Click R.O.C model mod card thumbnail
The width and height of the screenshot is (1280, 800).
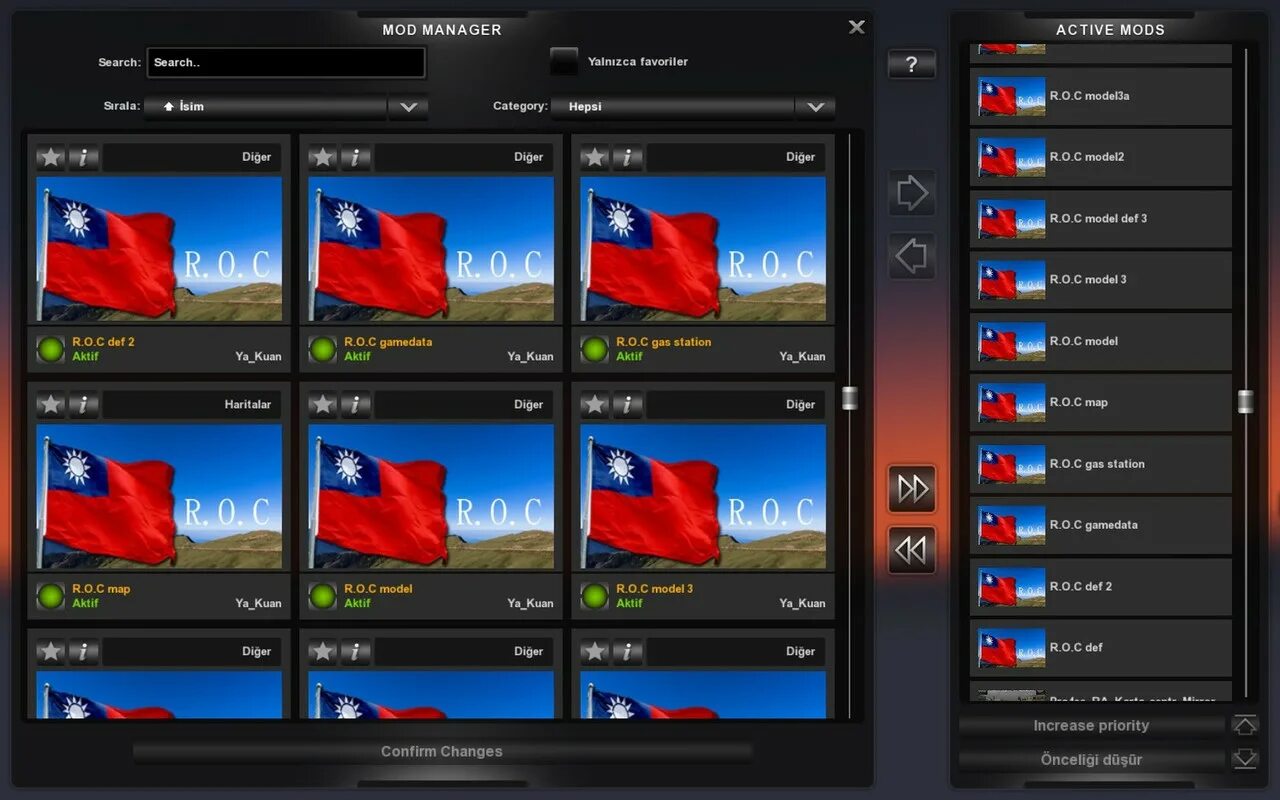click(431, 497)
